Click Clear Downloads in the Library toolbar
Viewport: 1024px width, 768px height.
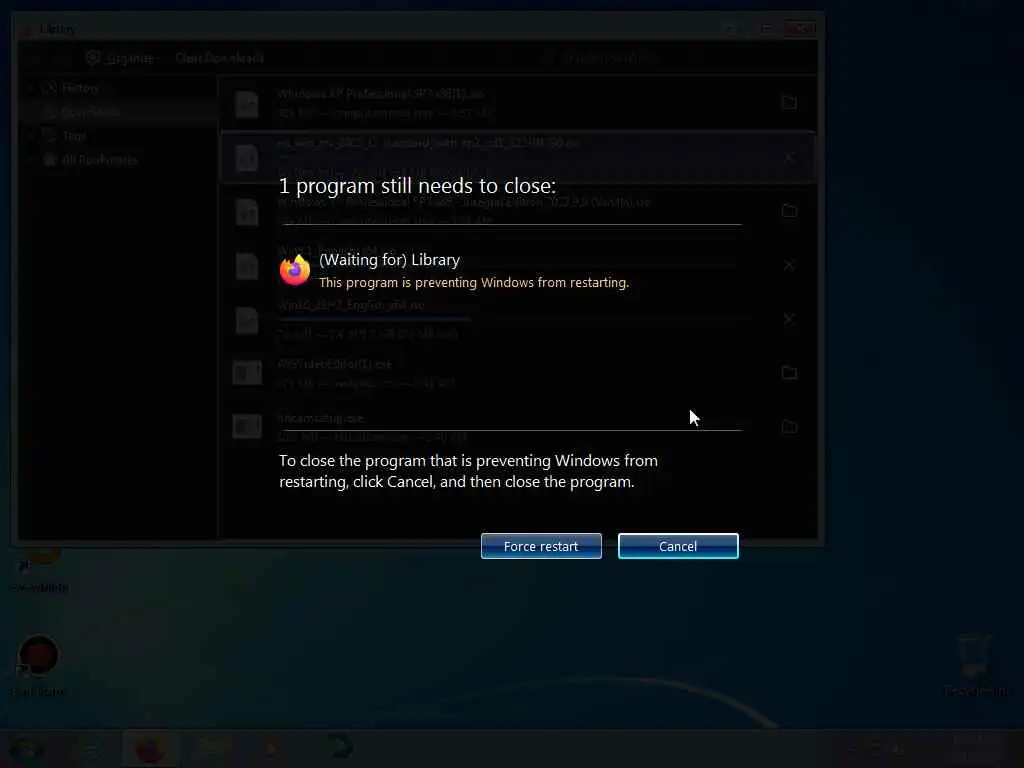pyautogui.click(x=219, y=58)
